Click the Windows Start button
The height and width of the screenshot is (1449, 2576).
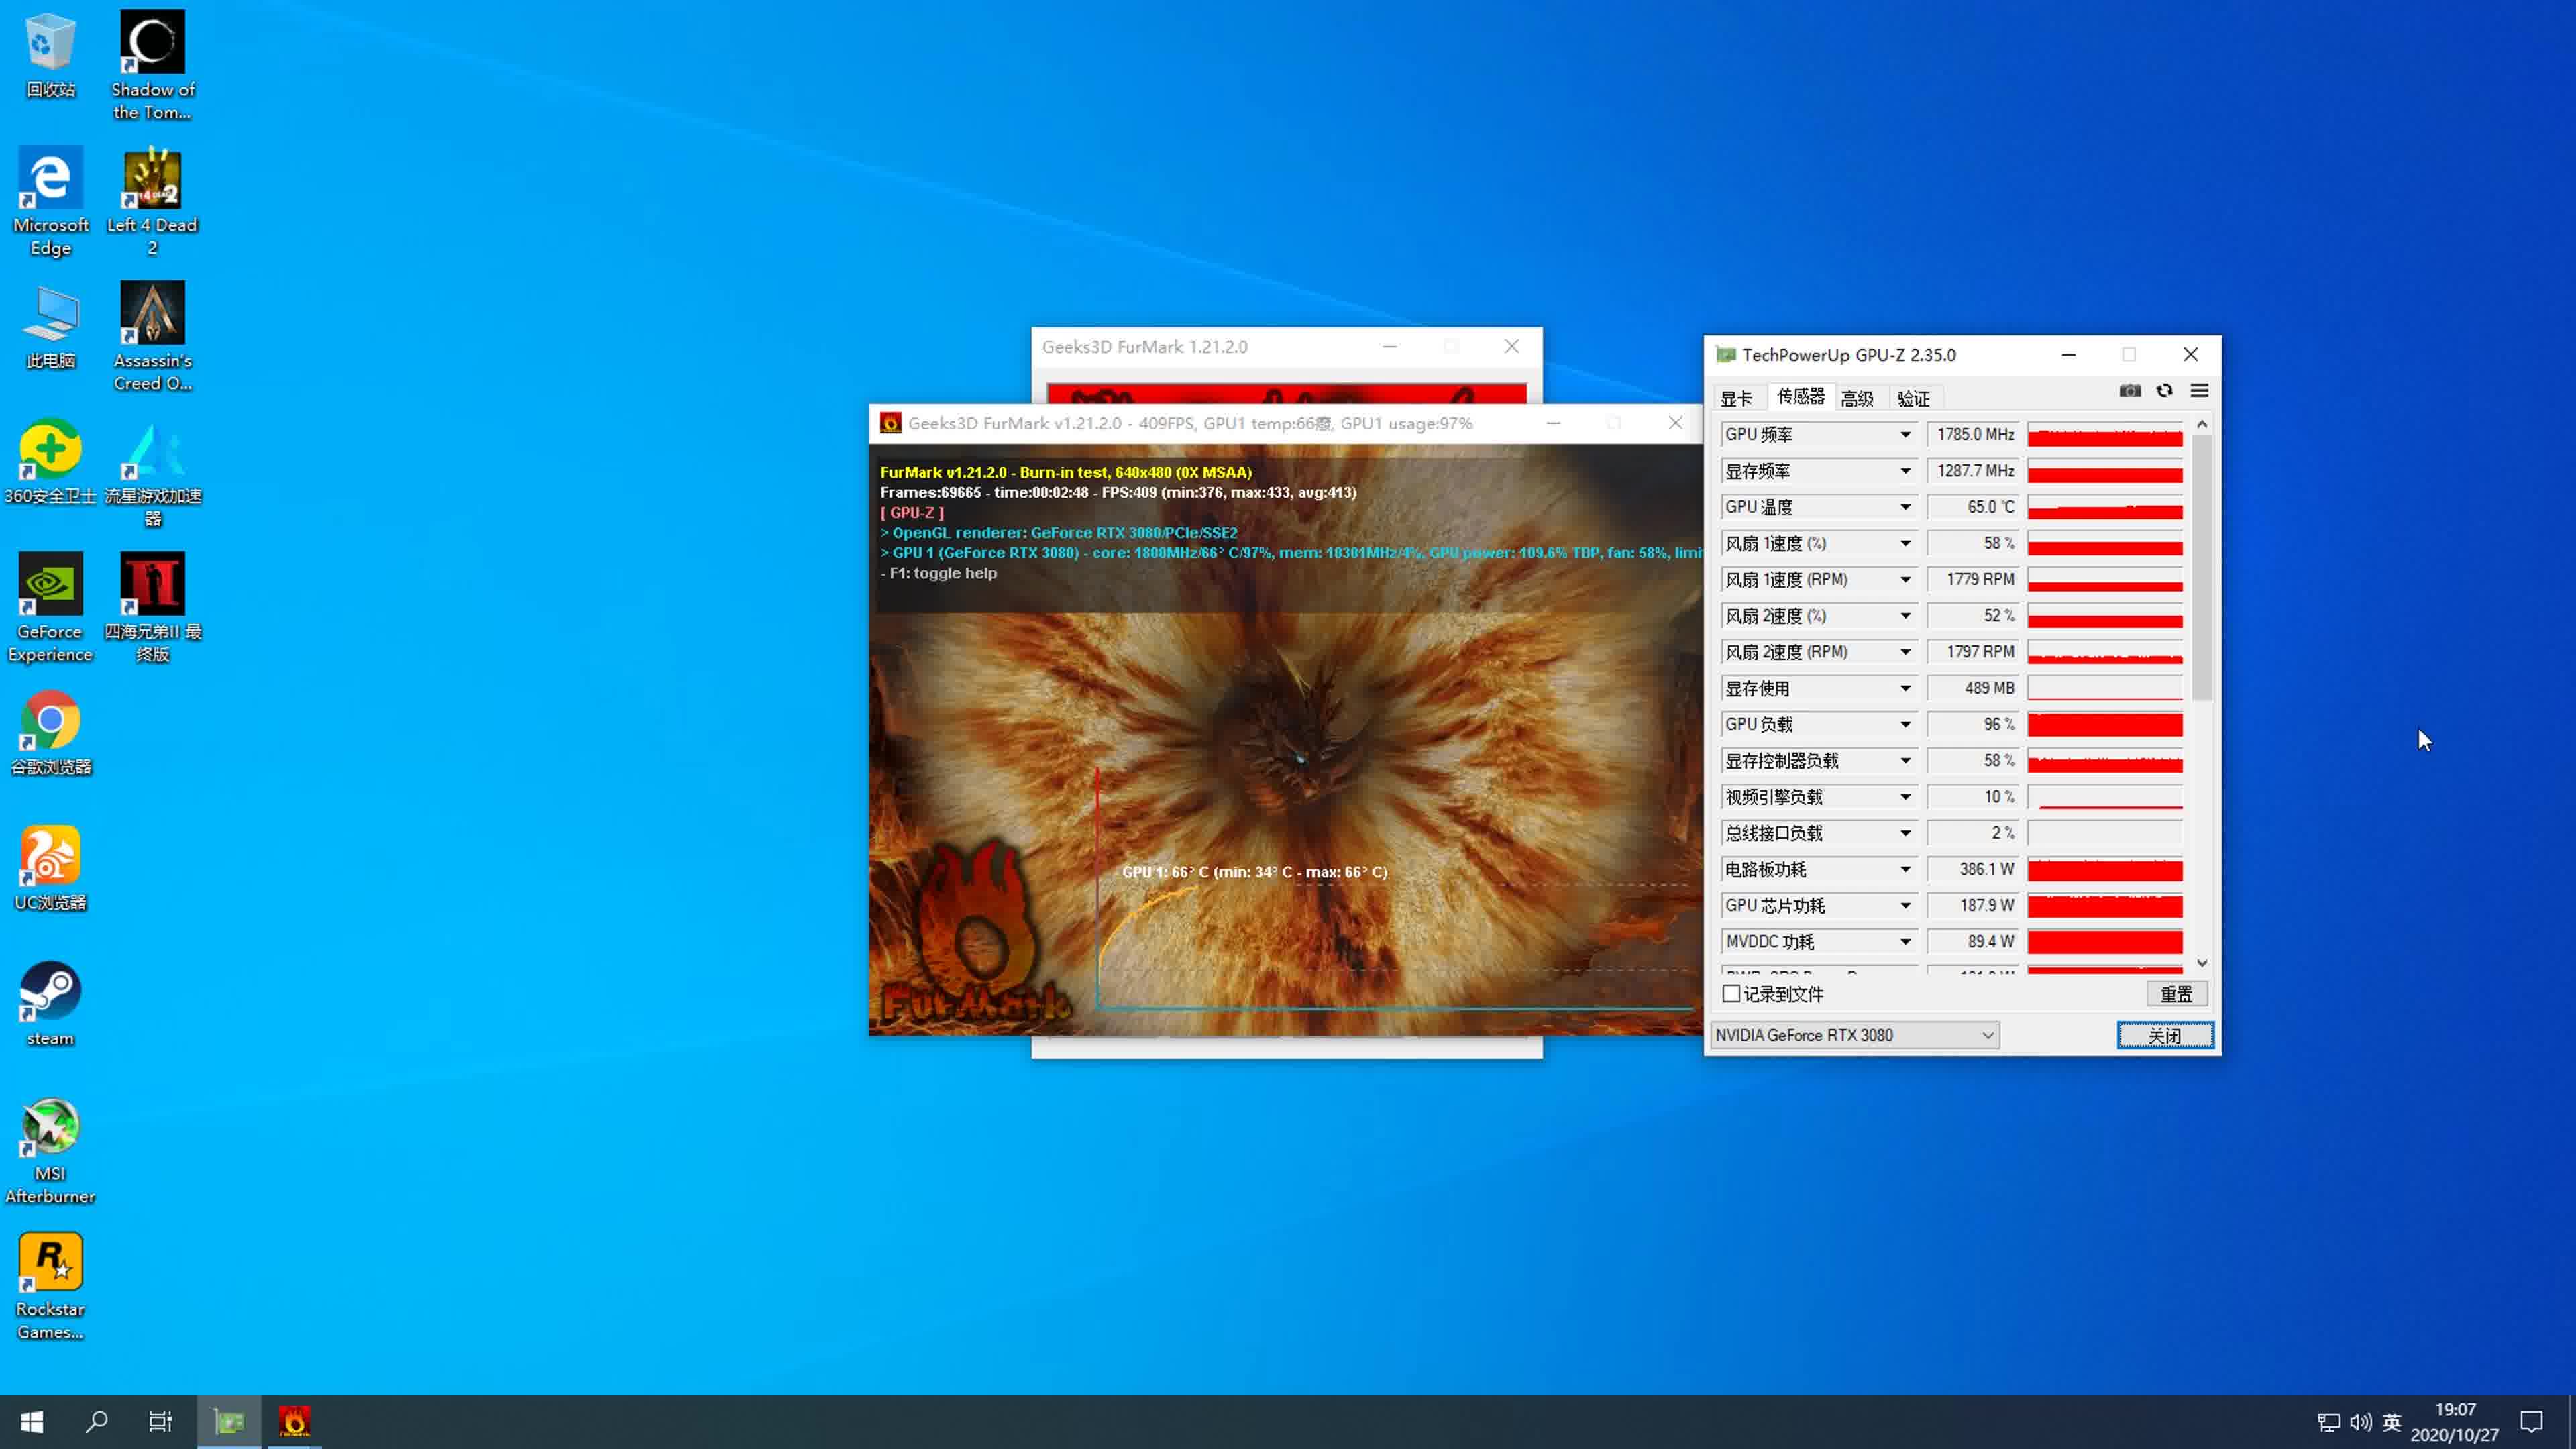pos(32,1421)
